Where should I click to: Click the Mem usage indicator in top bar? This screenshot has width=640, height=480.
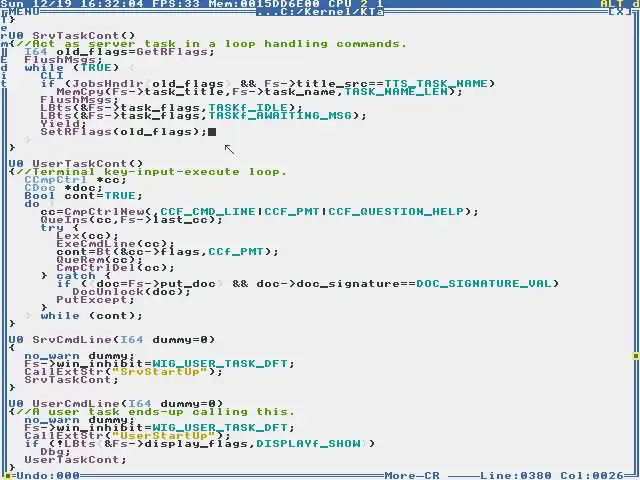point(264,4)
